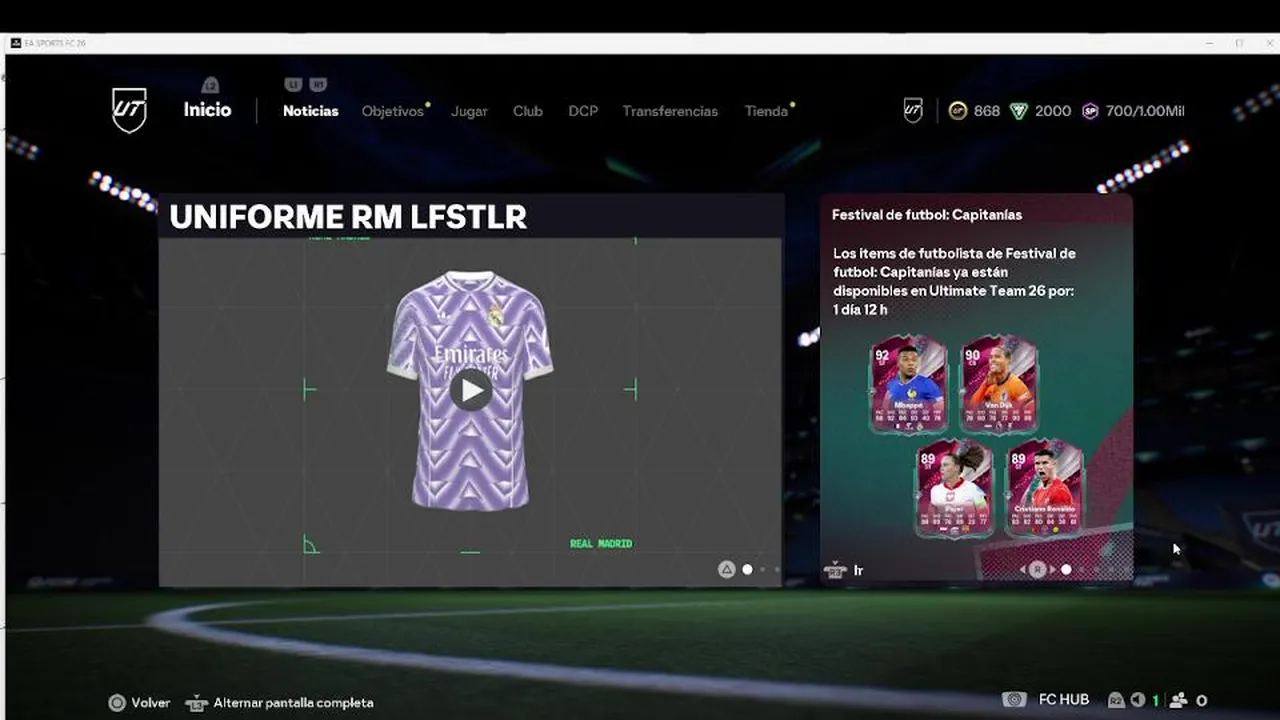Click the R3 stick icon next to Ir
Viewport: 1280px width, 720px height.
coord(835,570)
